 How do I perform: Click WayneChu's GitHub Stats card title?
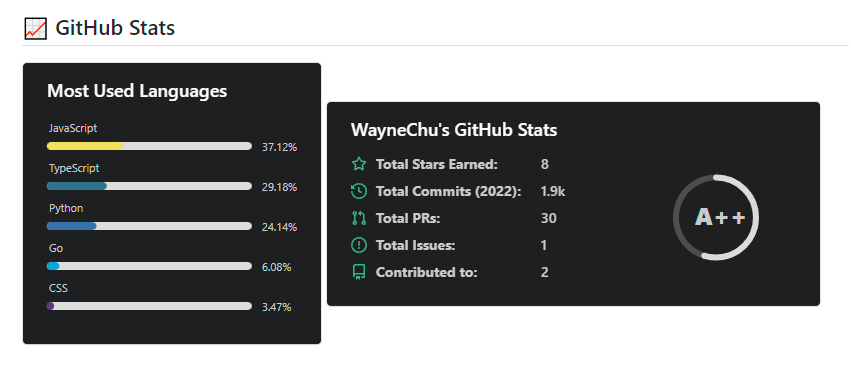[x=454, y=130]
